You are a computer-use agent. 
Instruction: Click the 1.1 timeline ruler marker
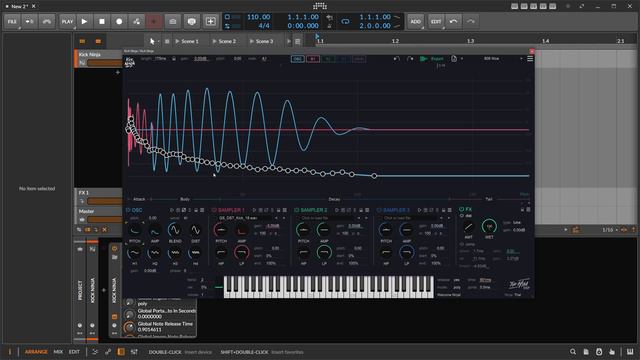click(x=320, y=41)
